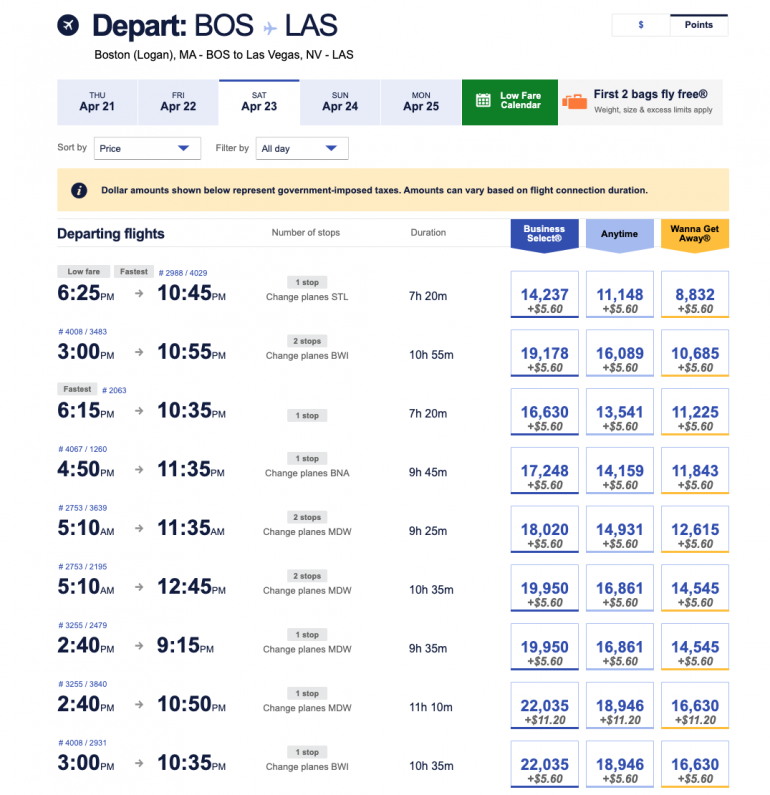Open flight # 2988 / 4029 details link

pyautogui.click(x=183, y=272)
